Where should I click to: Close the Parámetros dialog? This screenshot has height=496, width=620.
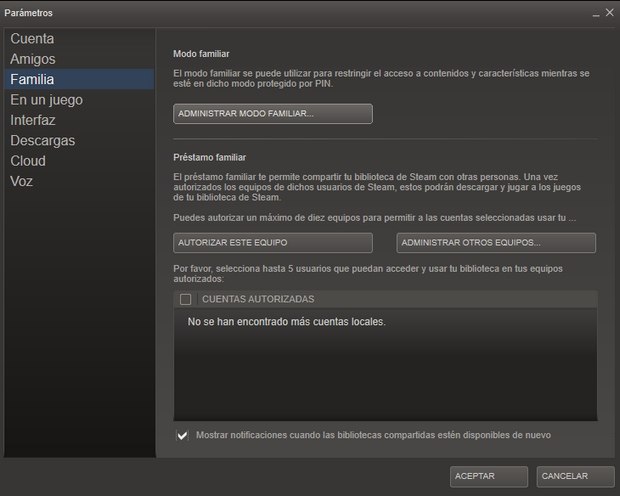(609, 13)
